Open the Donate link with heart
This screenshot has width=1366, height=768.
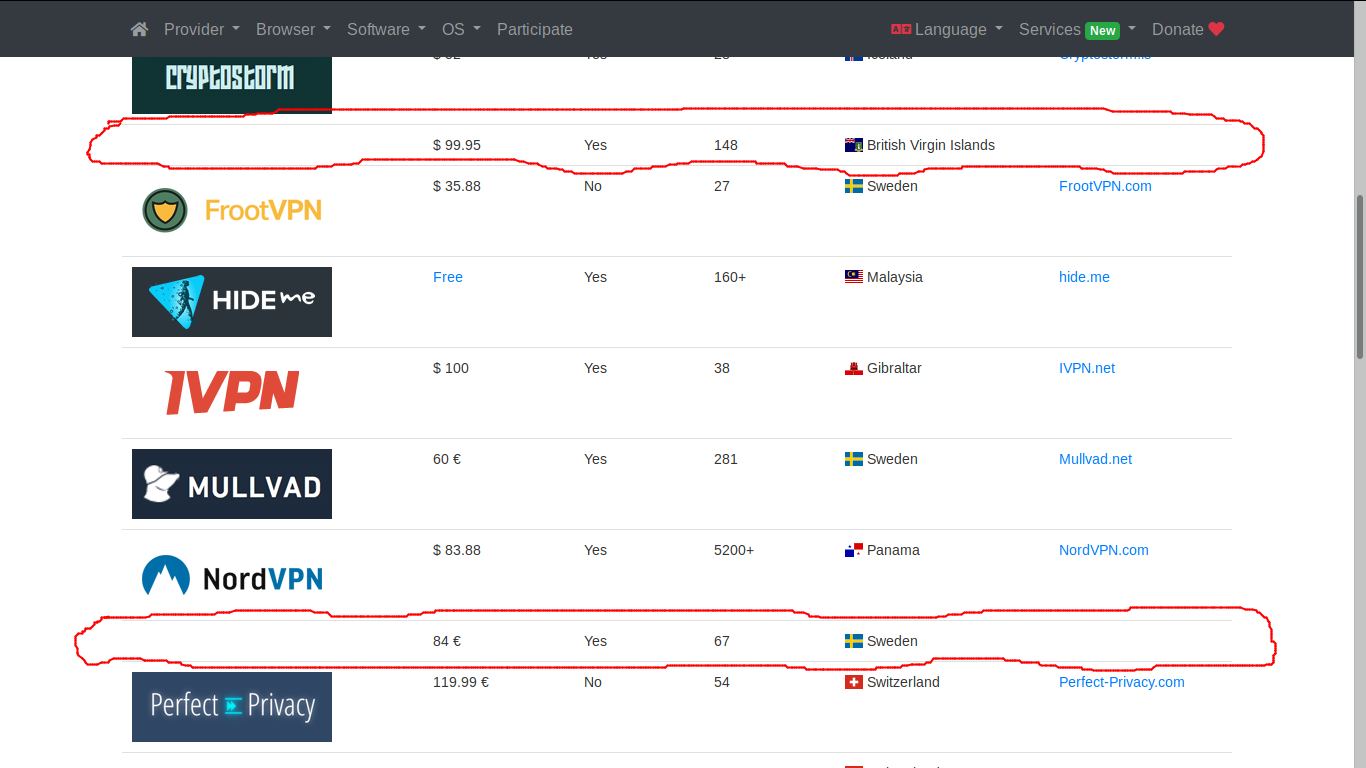[1188, 29]
